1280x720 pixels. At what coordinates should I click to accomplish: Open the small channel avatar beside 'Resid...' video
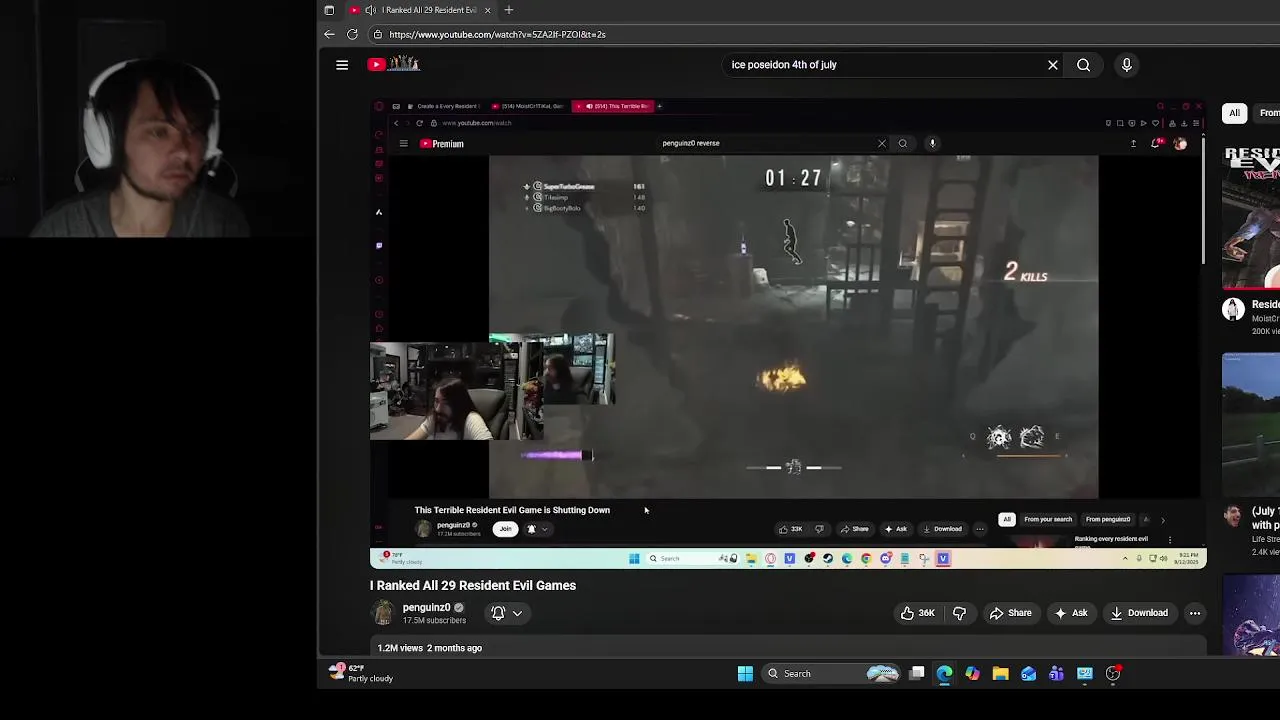click(x=1233, y=309)
